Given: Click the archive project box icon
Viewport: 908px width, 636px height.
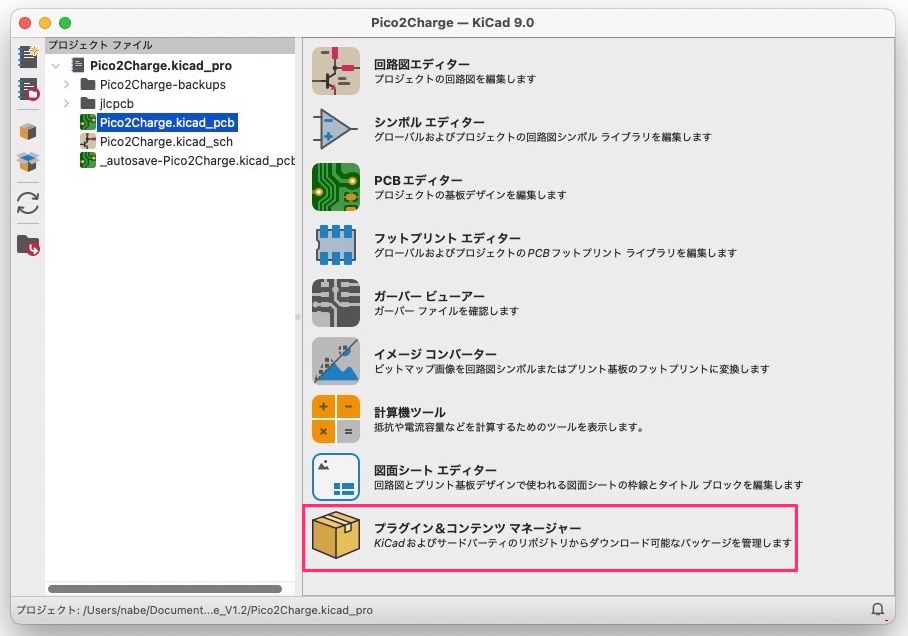Looking at the screenshot, I should pos(28,131).
